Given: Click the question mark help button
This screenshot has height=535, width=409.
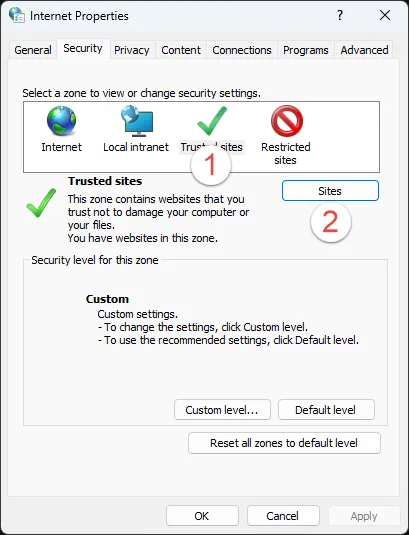Looking at the screenshot, I should tap(340, 15).
